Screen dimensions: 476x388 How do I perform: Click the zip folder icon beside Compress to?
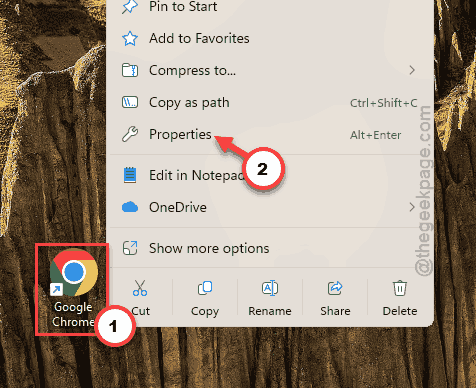coord(130,70)
